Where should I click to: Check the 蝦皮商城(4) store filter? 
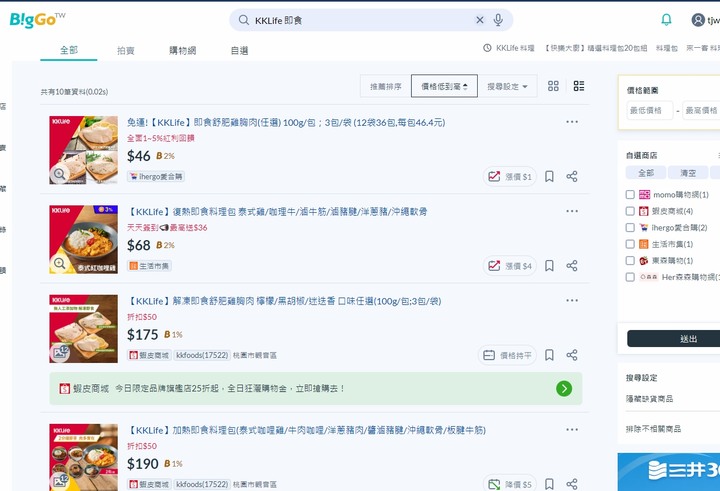(630, 211)
